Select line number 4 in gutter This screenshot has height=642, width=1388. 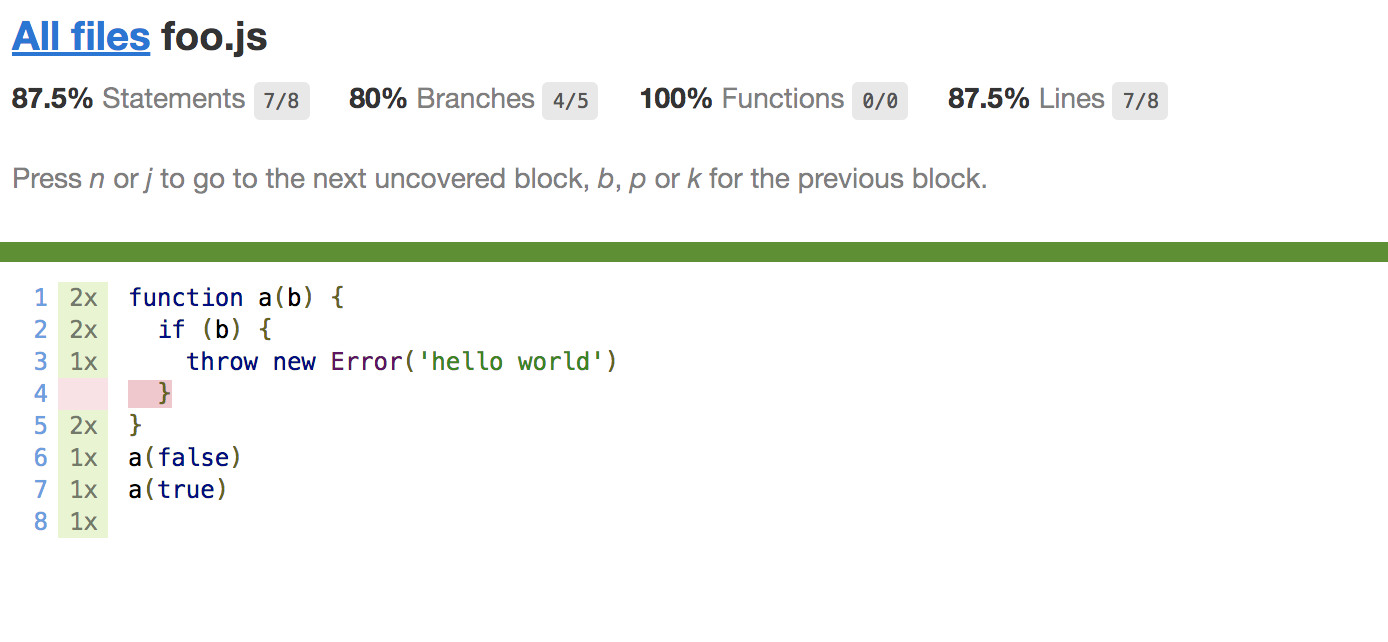[40, 394]
